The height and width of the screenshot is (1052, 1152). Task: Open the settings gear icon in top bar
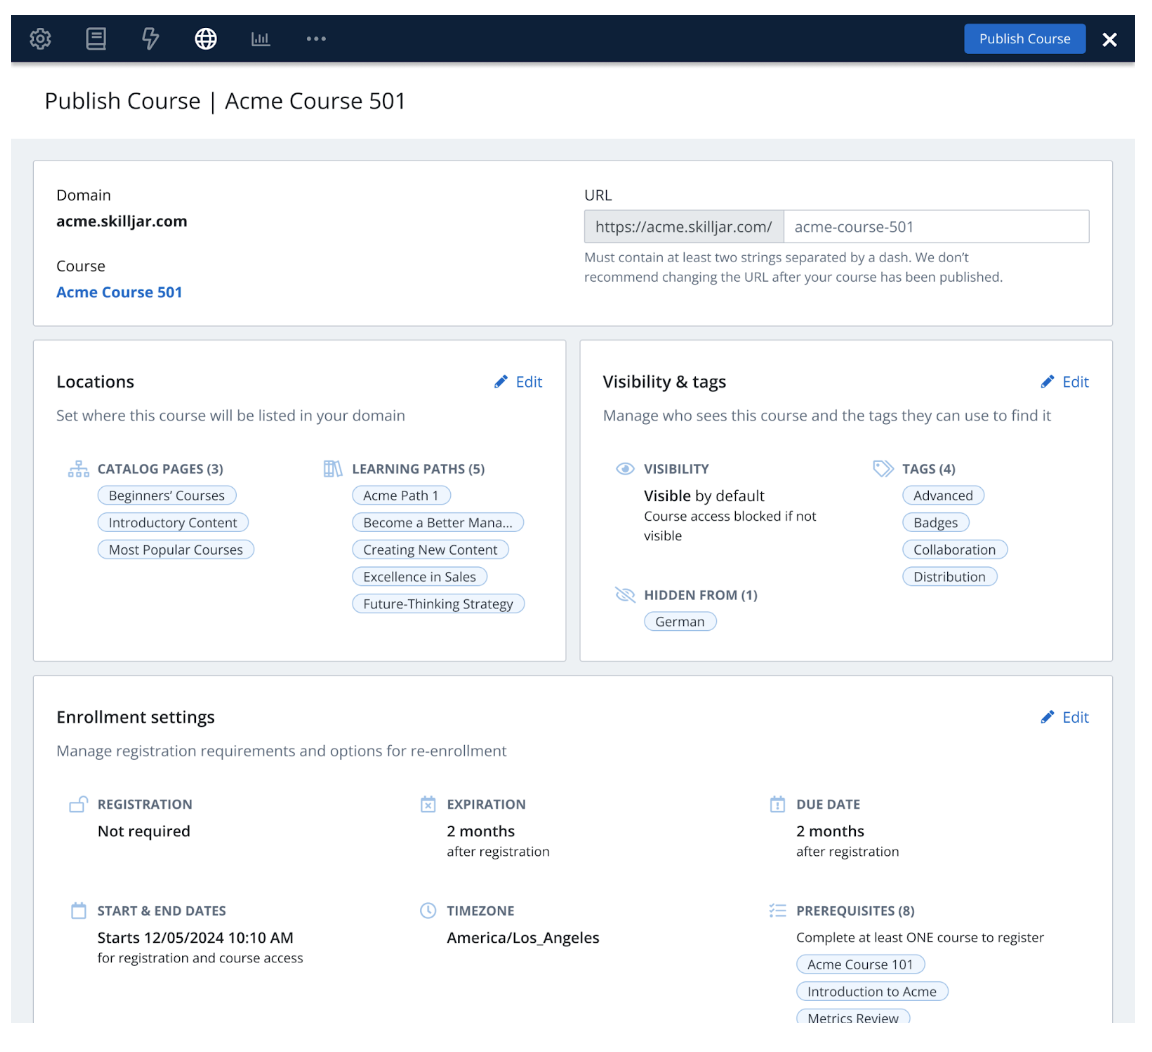[40, 39]
